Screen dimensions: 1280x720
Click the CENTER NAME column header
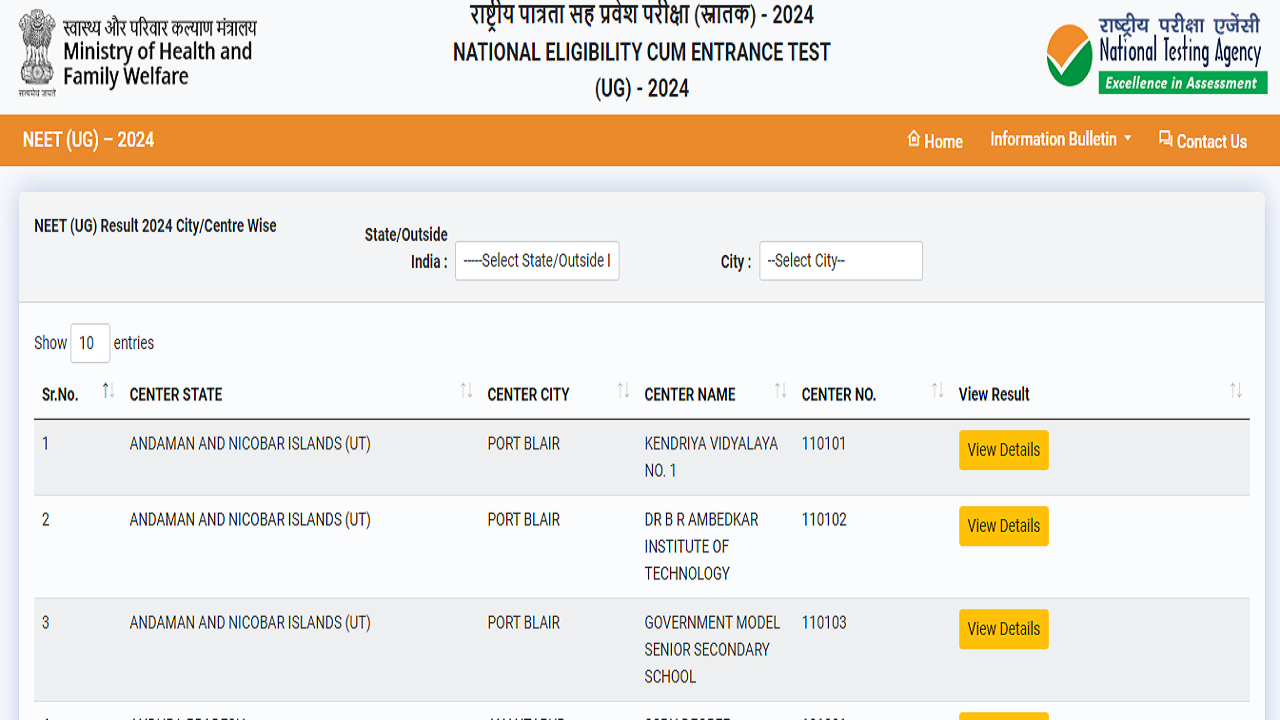690,394
